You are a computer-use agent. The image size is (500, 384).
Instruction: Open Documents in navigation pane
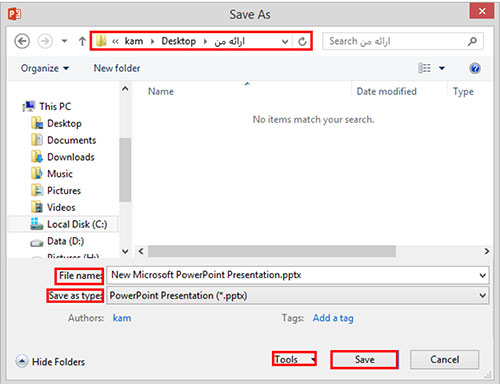point(72,140)
